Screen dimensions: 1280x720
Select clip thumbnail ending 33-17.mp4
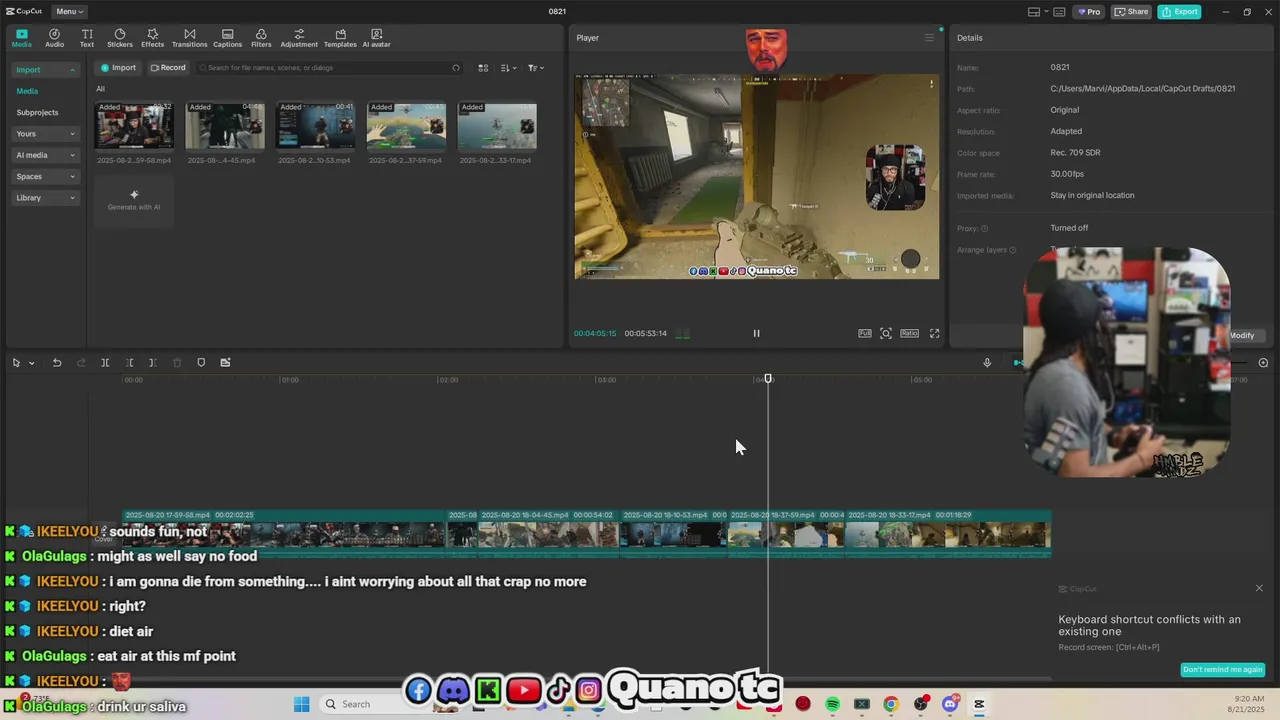click(x=497, y=126)
